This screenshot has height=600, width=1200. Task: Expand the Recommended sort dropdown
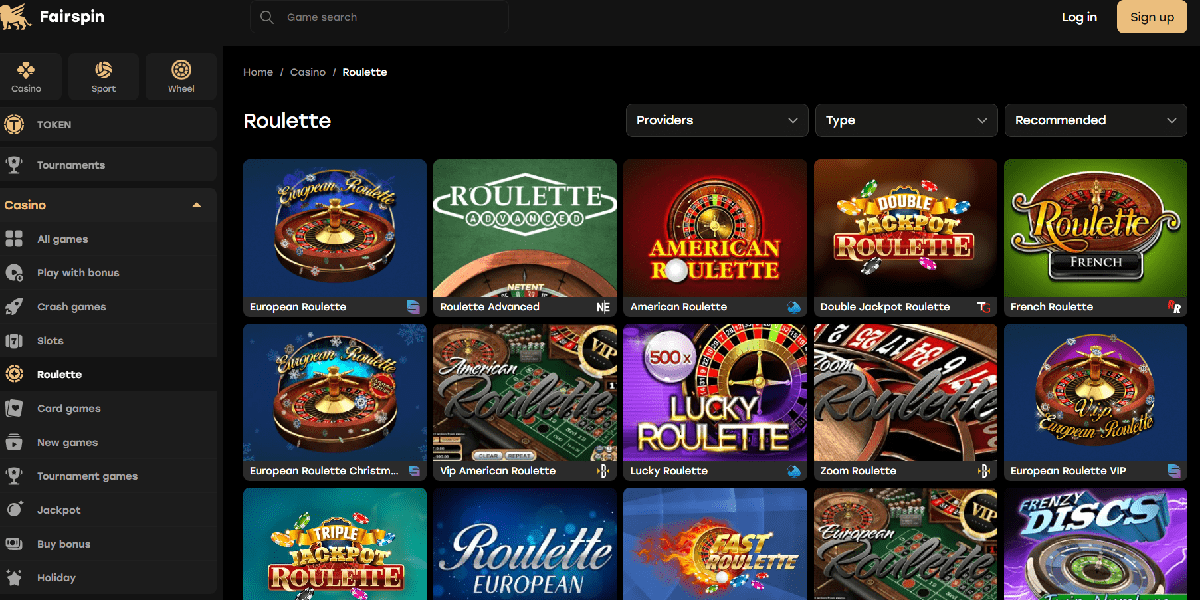tap(1095, 120)
